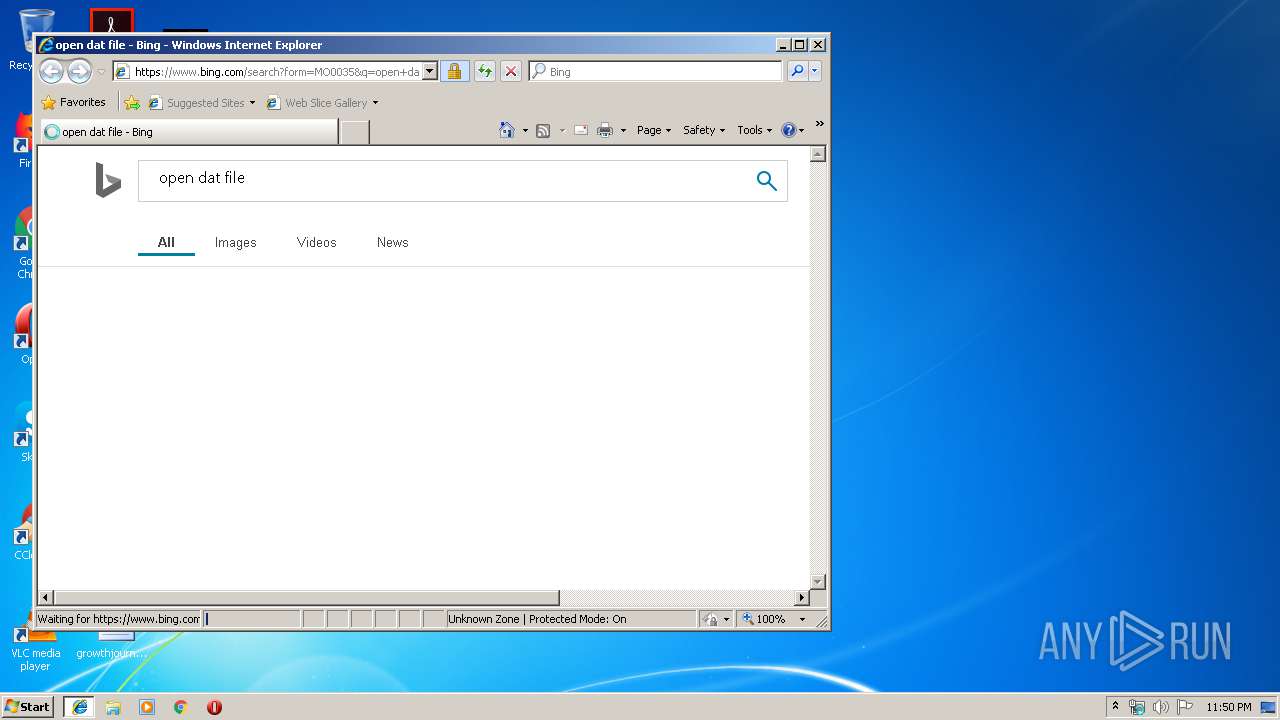Image resolution: width=1280 pixels, height=720 pixels.
Task: Open Opera from the taskbar
Action: 214,707
